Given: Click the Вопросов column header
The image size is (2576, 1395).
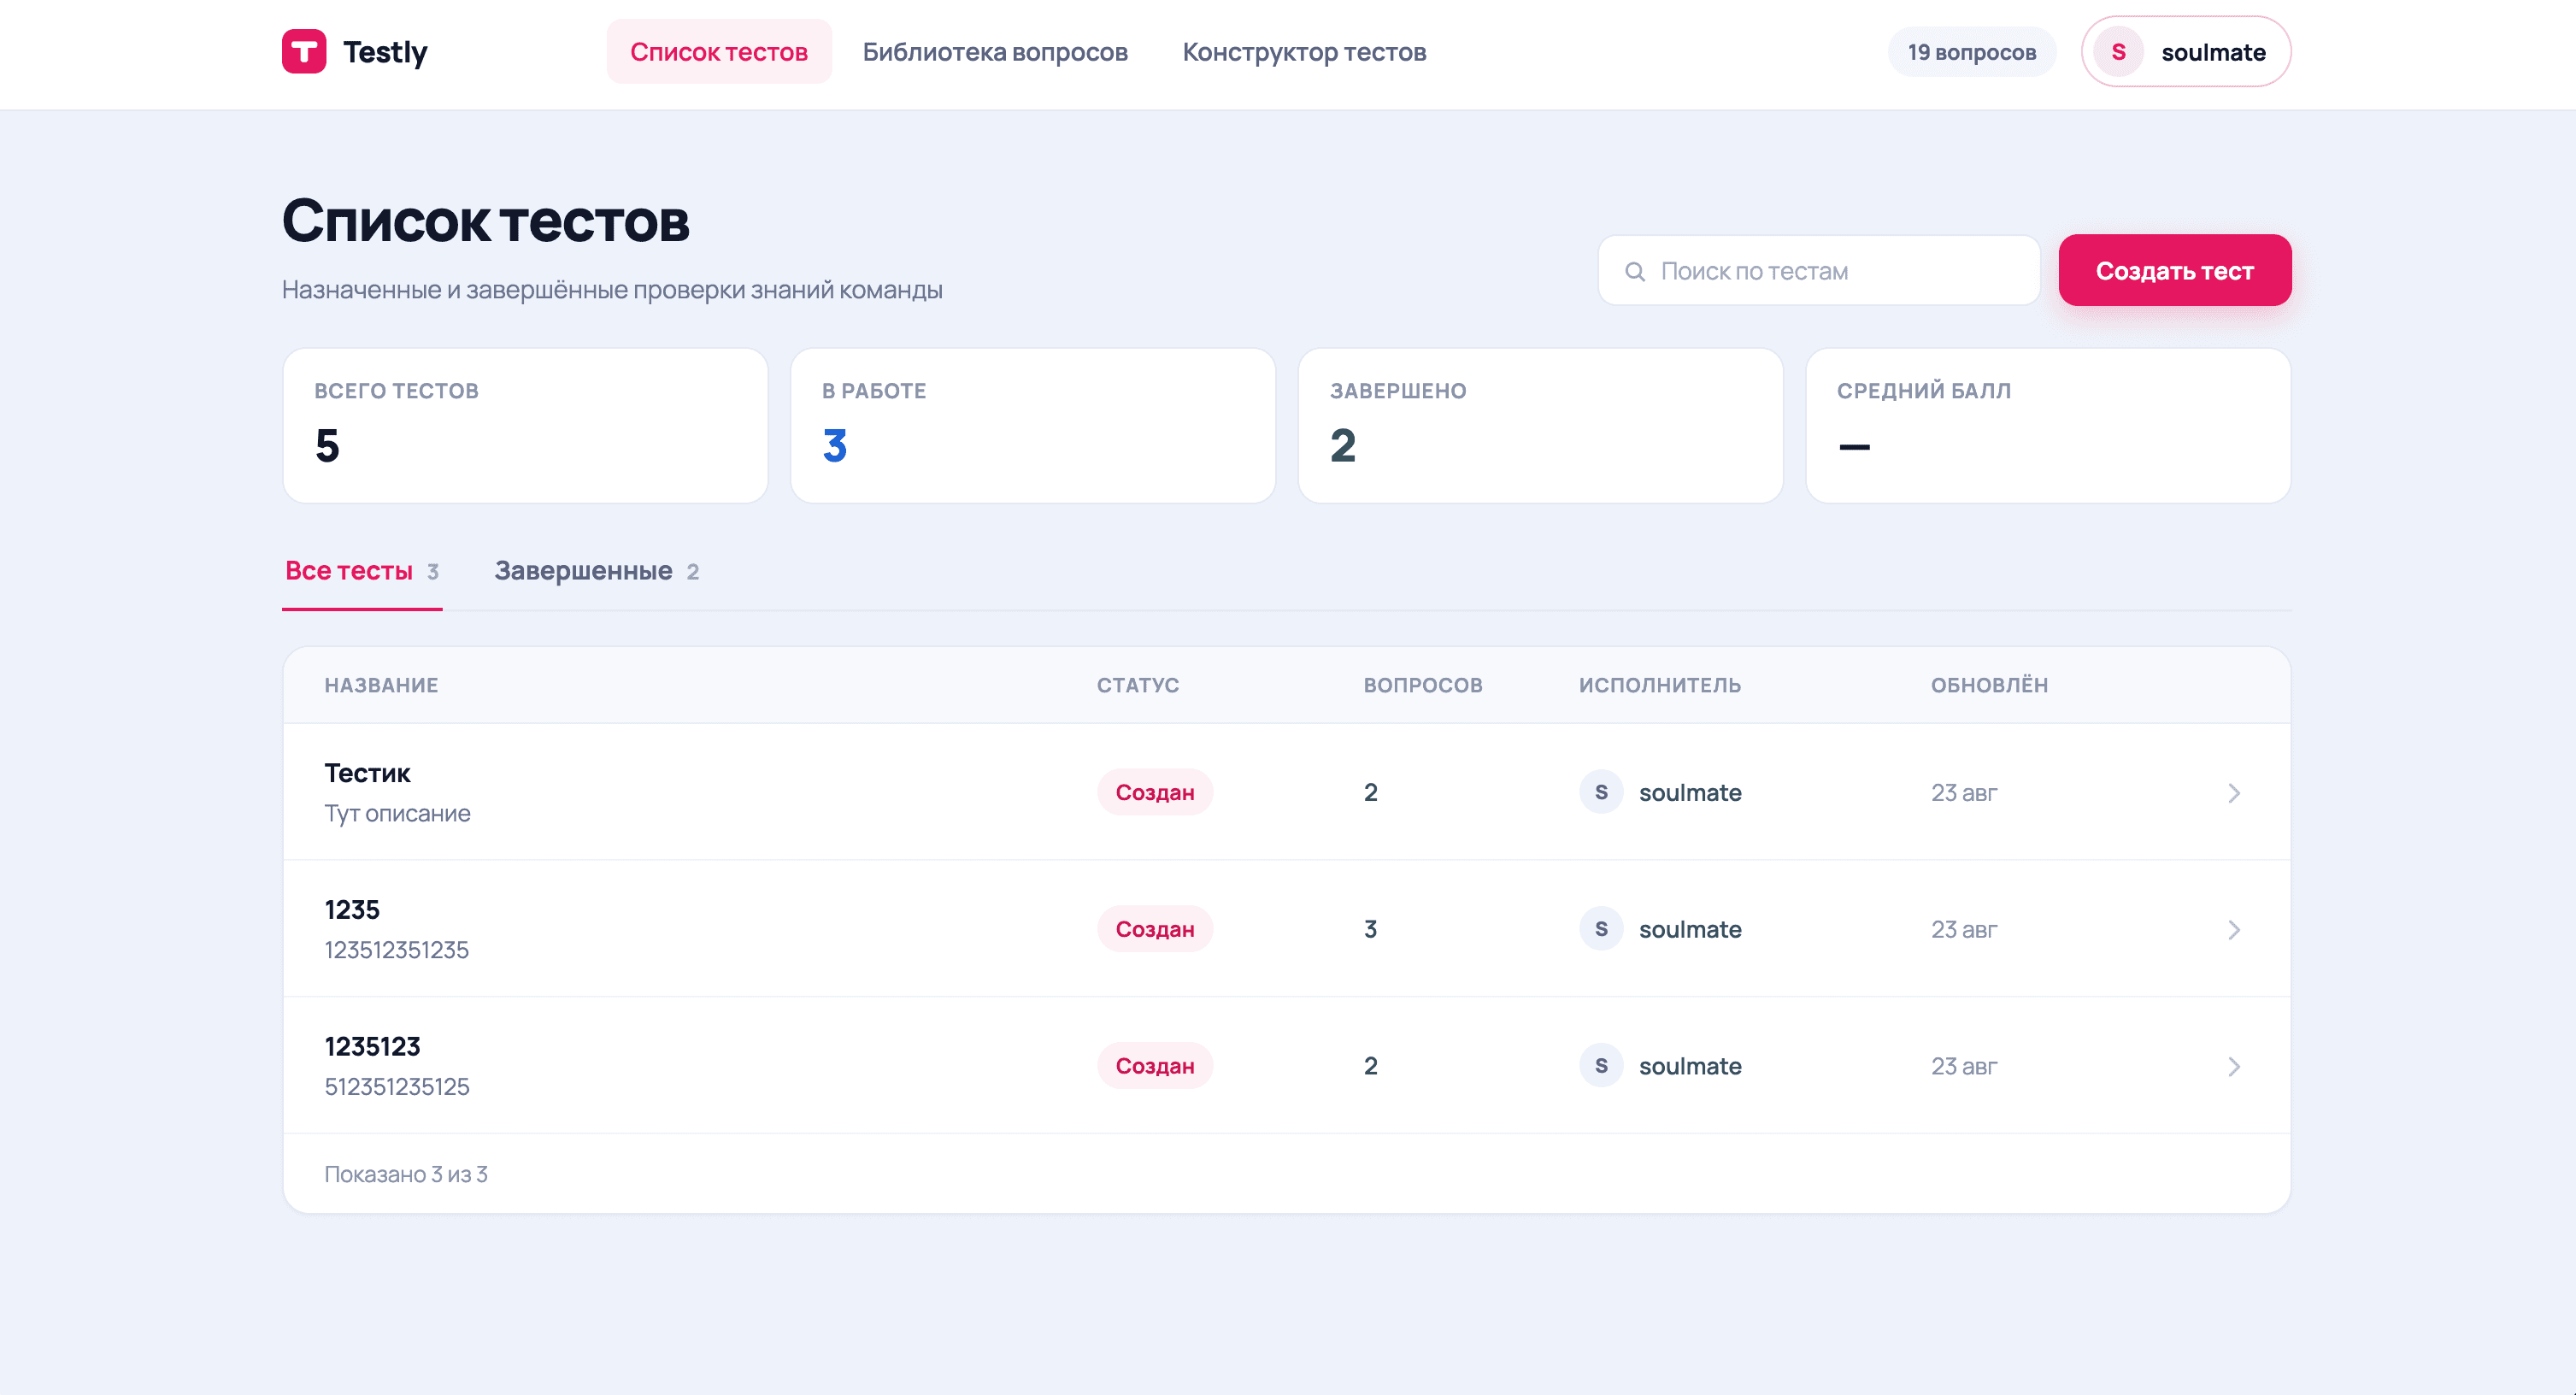Looking at the screenshot, I should click(x=1423, y=685).
